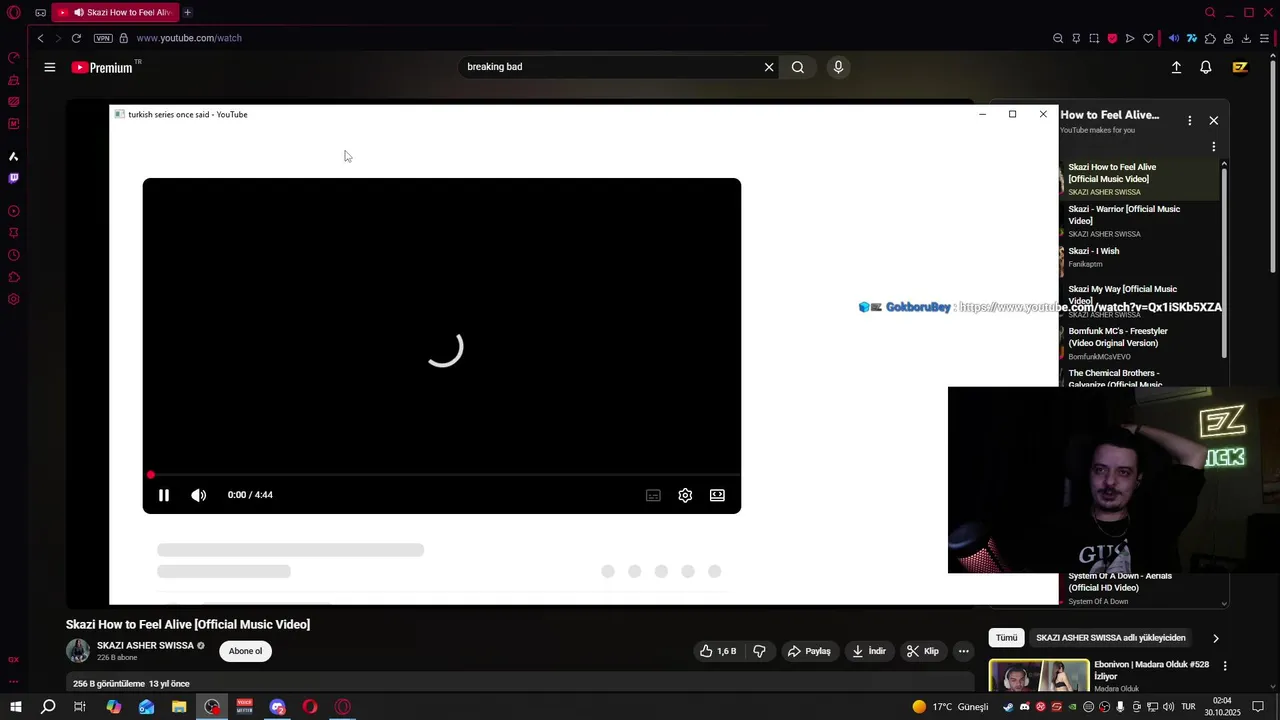Open more actions ellipsis under video
The height and width of the screenshot is (720, 1280).
964,651
